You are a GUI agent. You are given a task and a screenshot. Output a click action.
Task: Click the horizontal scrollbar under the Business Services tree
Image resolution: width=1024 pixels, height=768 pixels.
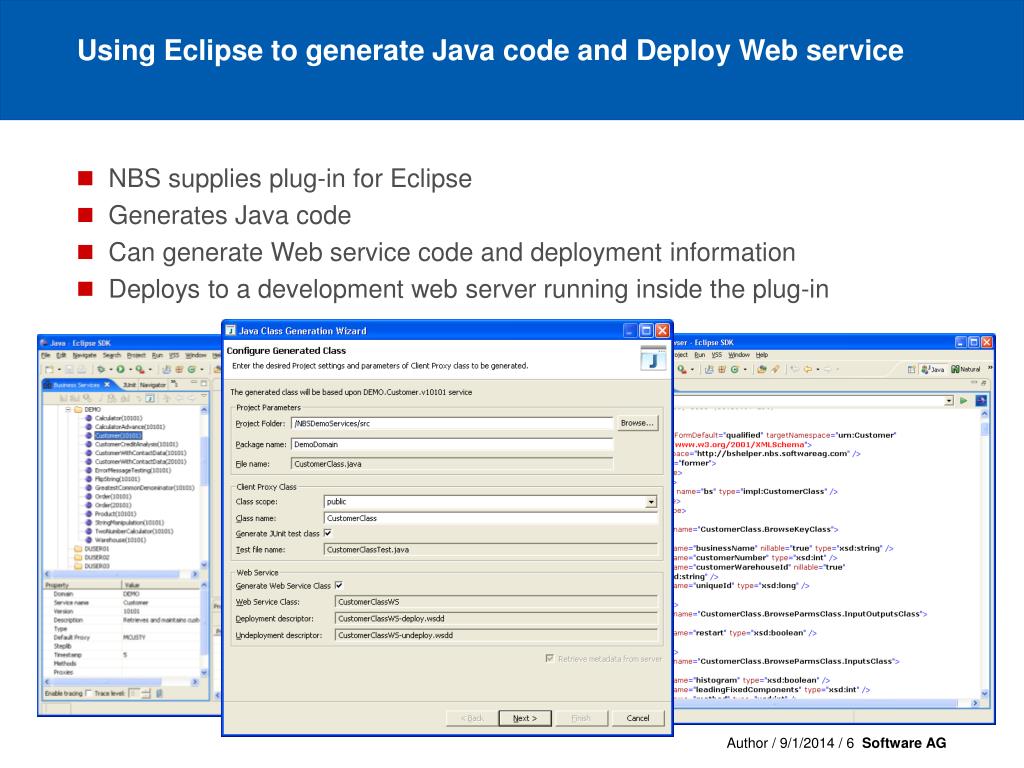tap(121, 574)
